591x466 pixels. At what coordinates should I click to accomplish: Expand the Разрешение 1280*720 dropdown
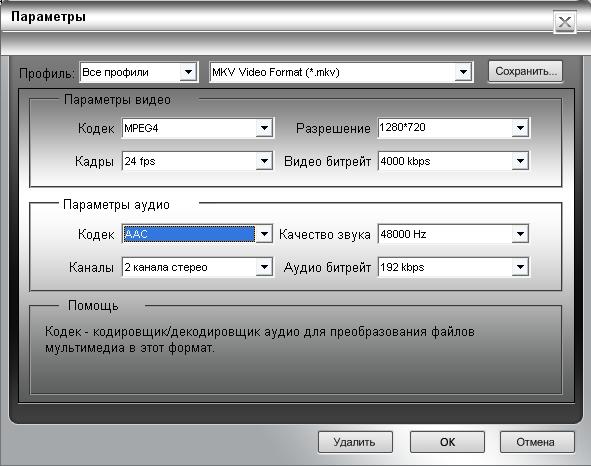520,128
